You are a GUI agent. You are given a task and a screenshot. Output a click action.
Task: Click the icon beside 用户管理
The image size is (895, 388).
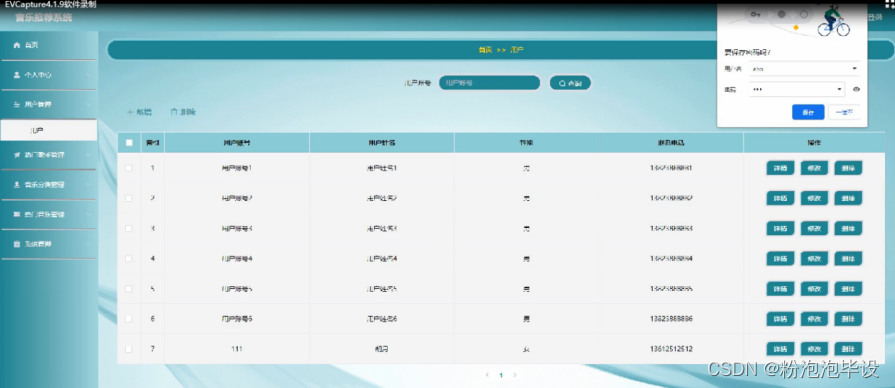point(16,105)
